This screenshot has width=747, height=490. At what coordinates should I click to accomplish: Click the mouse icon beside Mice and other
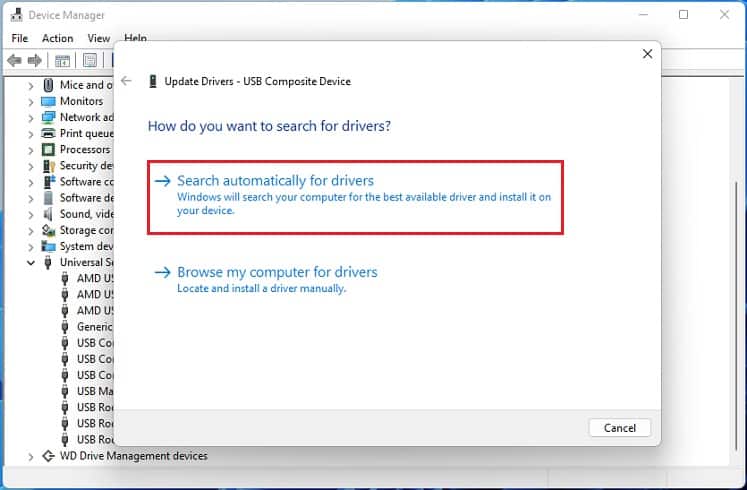pos(48,85)
